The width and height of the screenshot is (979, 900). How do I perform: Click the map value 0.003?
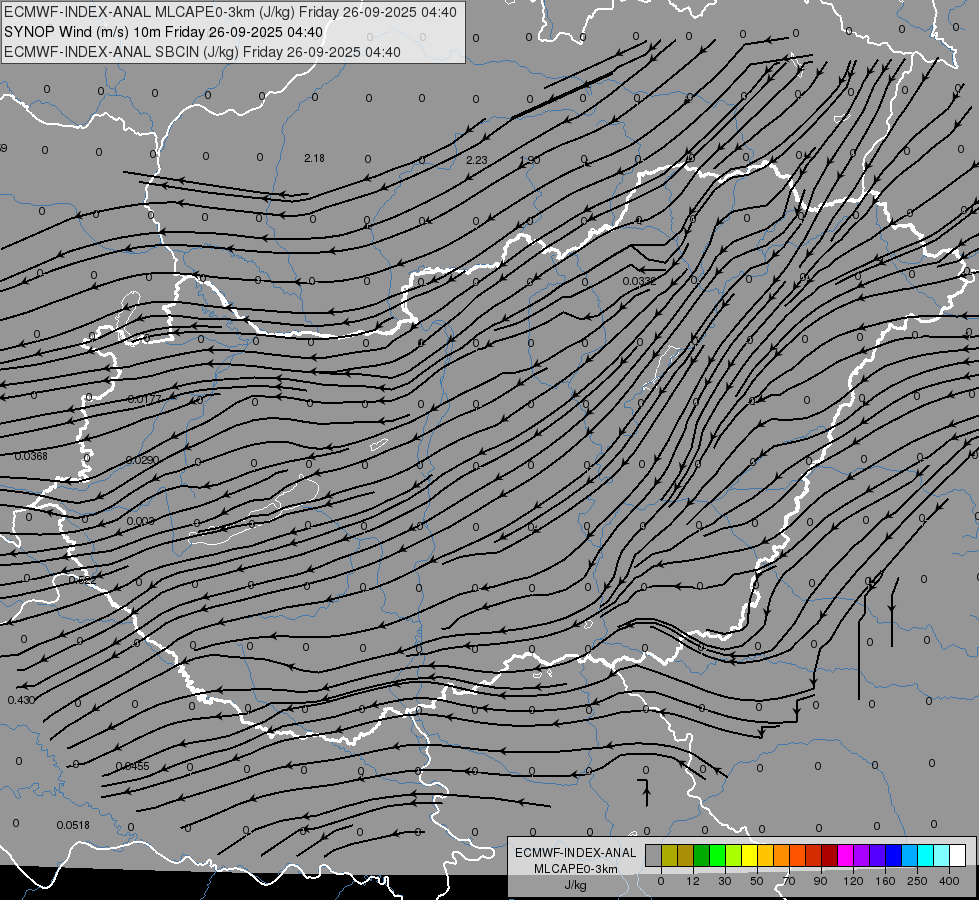tap(140, 522)
